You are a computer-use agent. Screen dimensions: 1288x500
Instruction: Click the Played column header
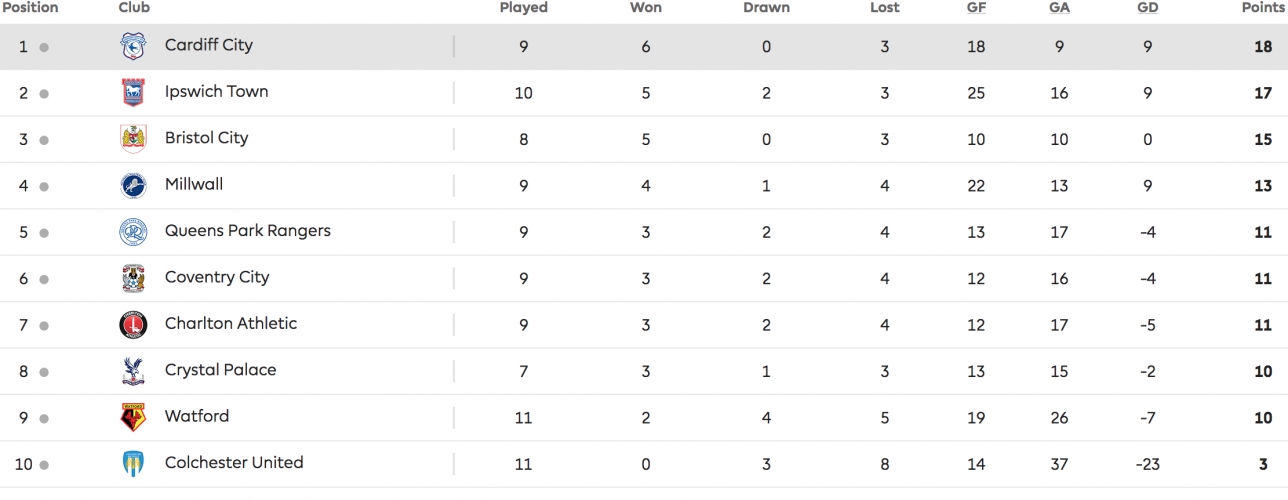524,8
